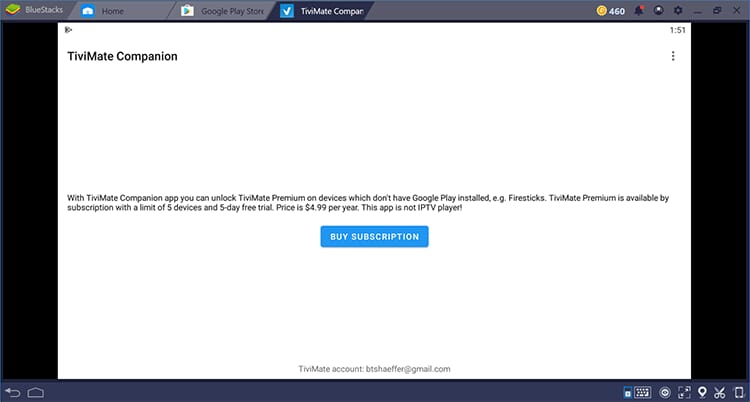This screenshot has width=750, height=402.
Task: Open the three-dot overflow menu in TiviMate Companion
Action: click(673, 56)
